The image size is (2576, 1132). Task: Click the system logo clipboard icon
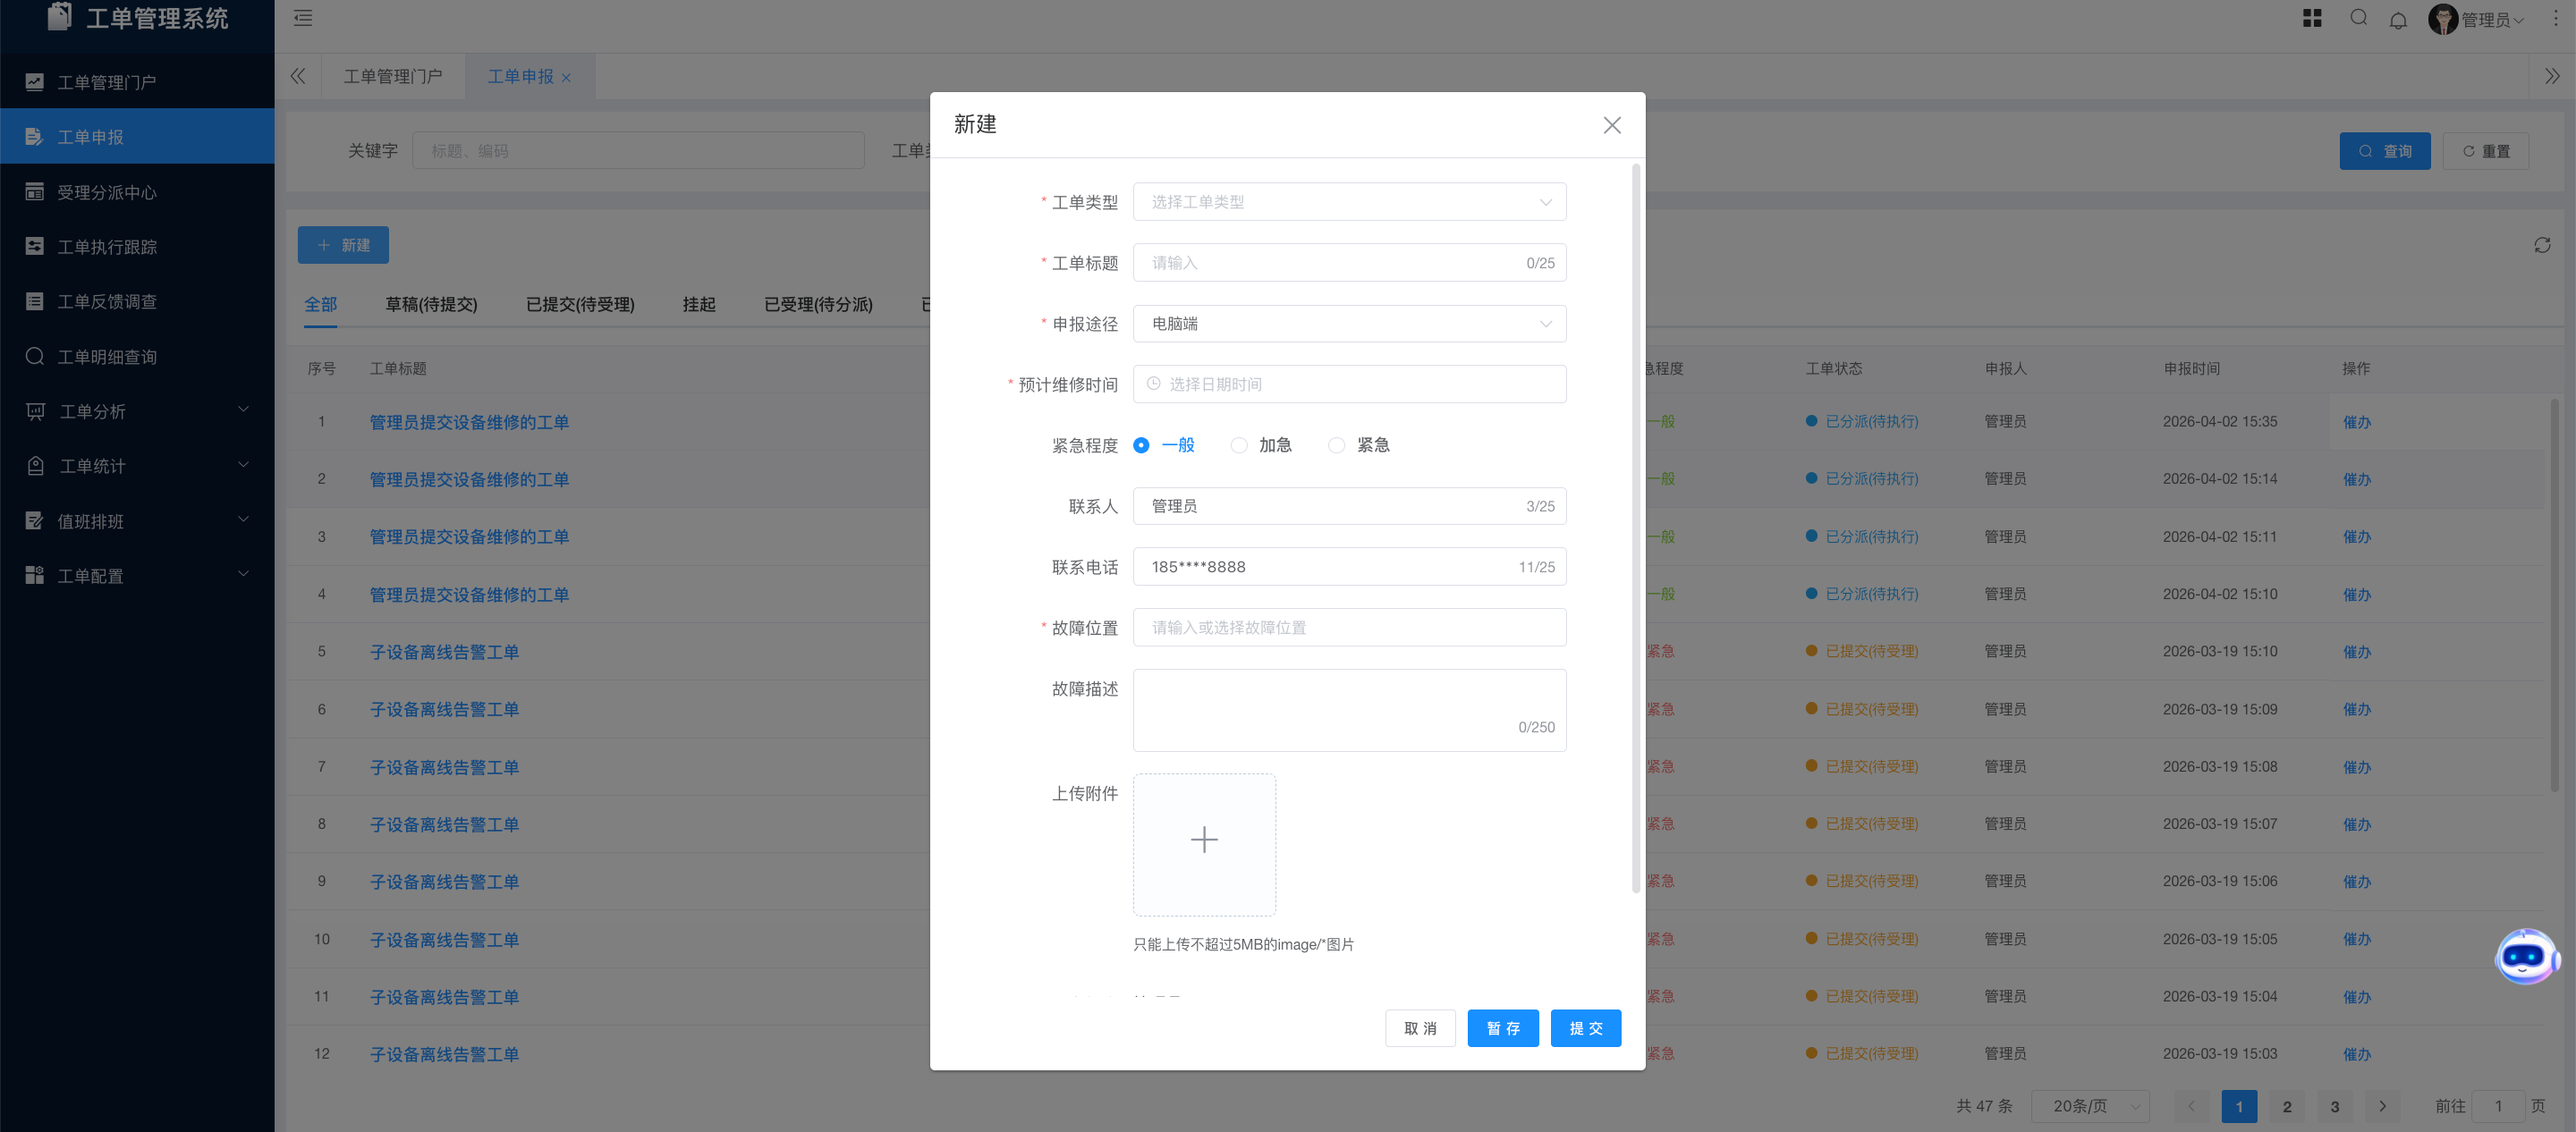tap(60, 16)
